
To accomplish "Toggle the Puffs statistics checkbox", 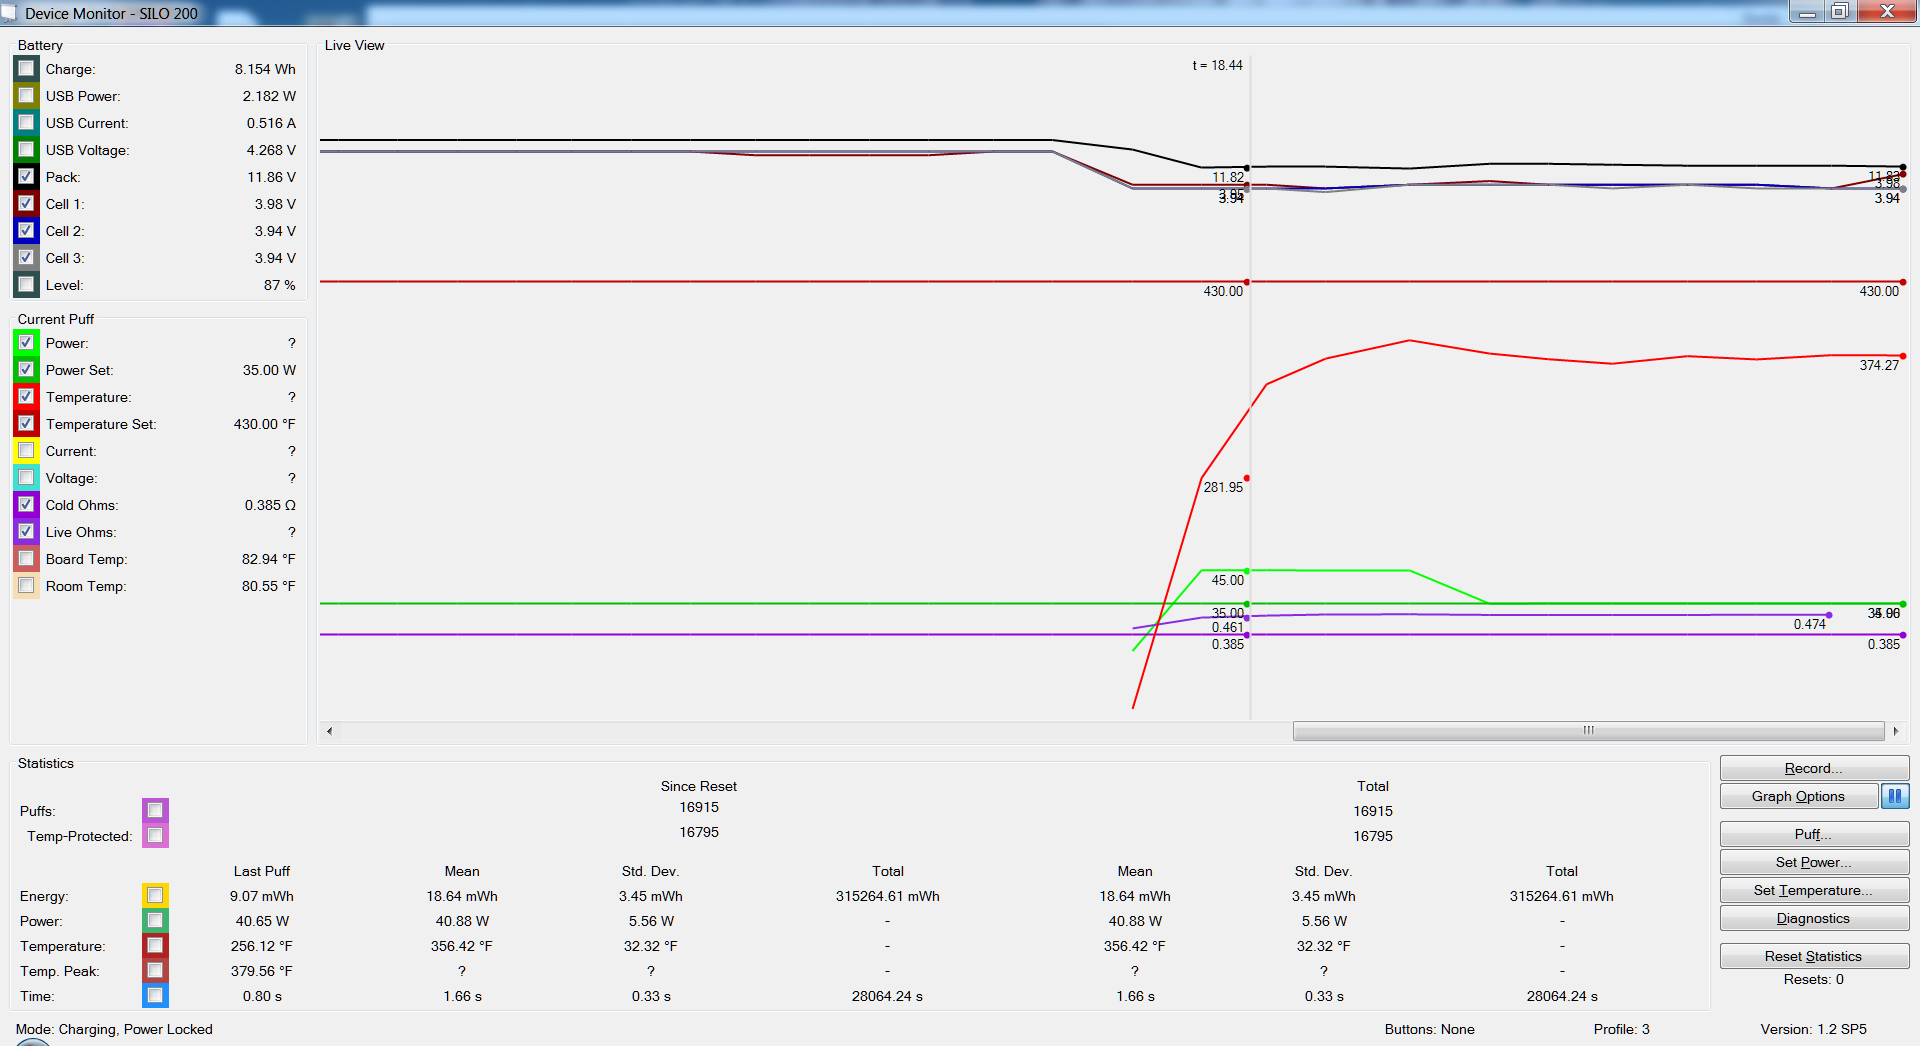I will [155, 810].
